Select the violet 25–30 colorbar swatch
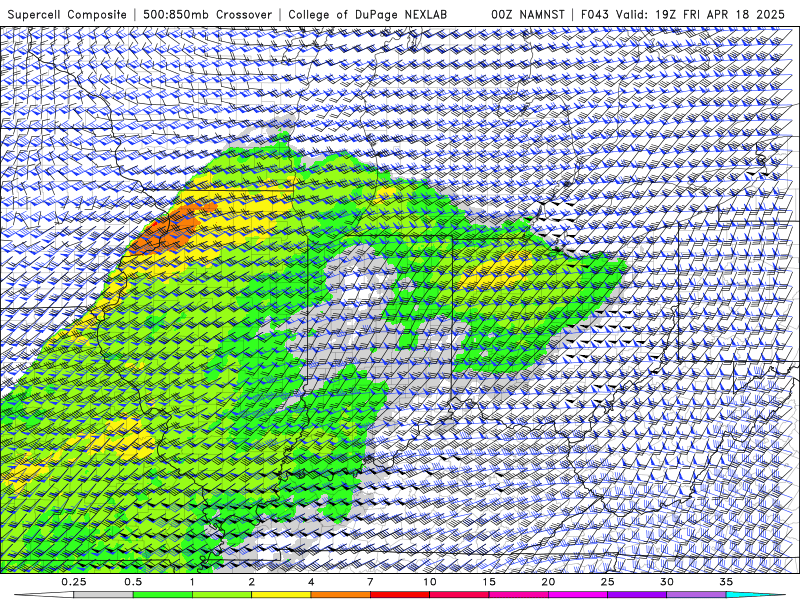Image resolution: width=800 pixels, height=600 pixels. click(637, 595)
